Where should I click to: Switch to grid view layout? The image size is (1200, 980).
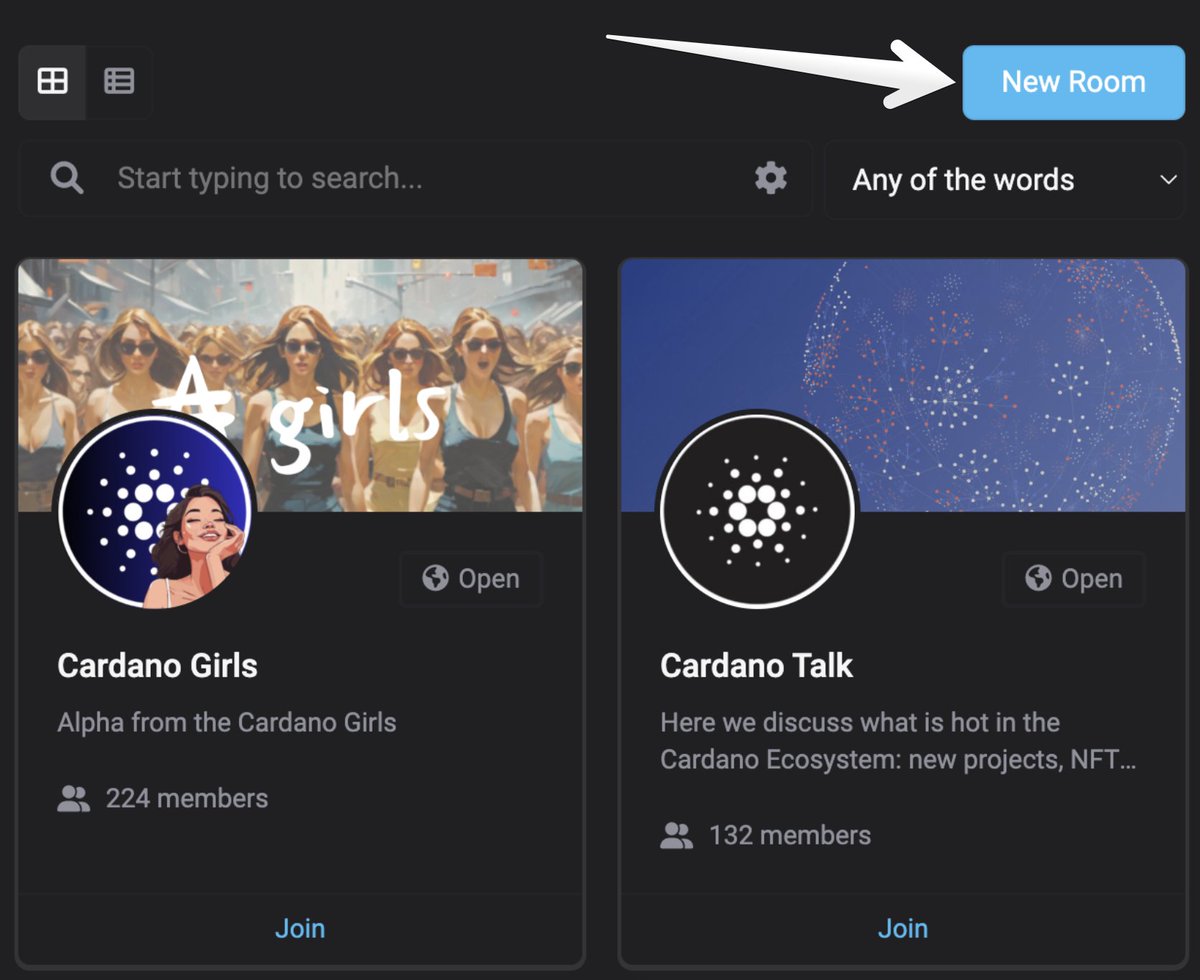pos(53,81)
